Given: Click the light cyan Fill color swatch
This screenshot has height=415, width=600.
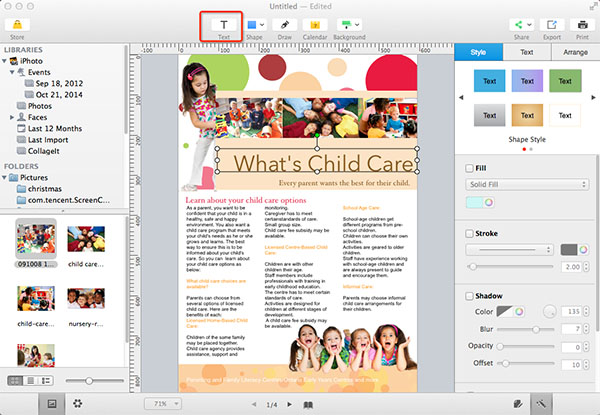Looking at the screenshot, I should (474, 202).
